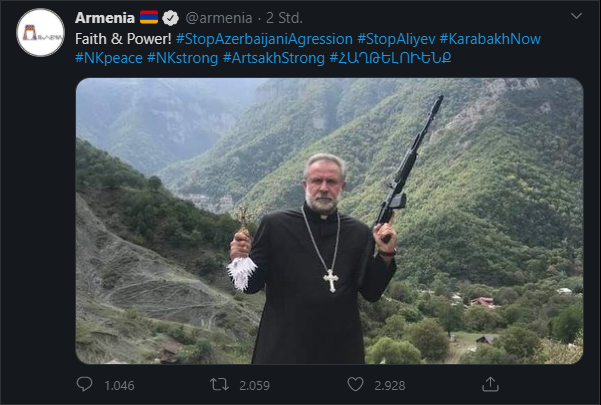Open hashtag #NKpeace
601x405 pixels.
pyautogui.click(x=108, y=58)
